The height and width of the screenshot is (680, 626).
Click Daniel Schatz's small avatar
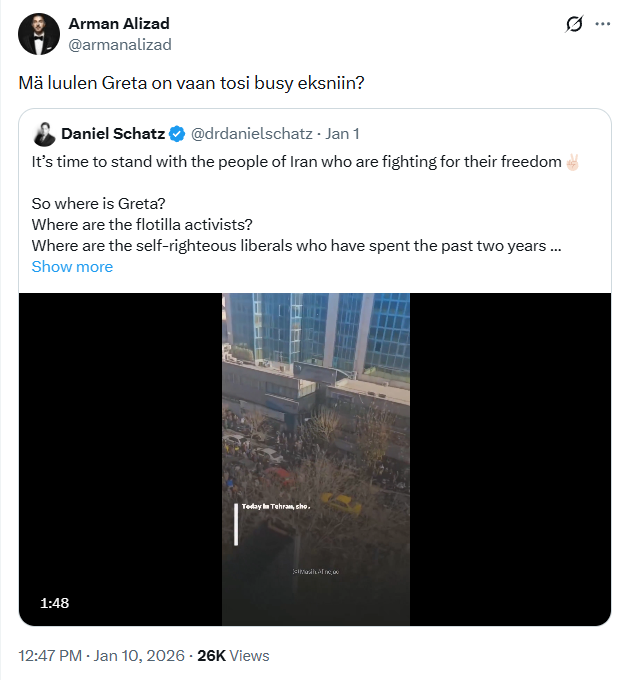pyautogui.click(x=44, y=133)
